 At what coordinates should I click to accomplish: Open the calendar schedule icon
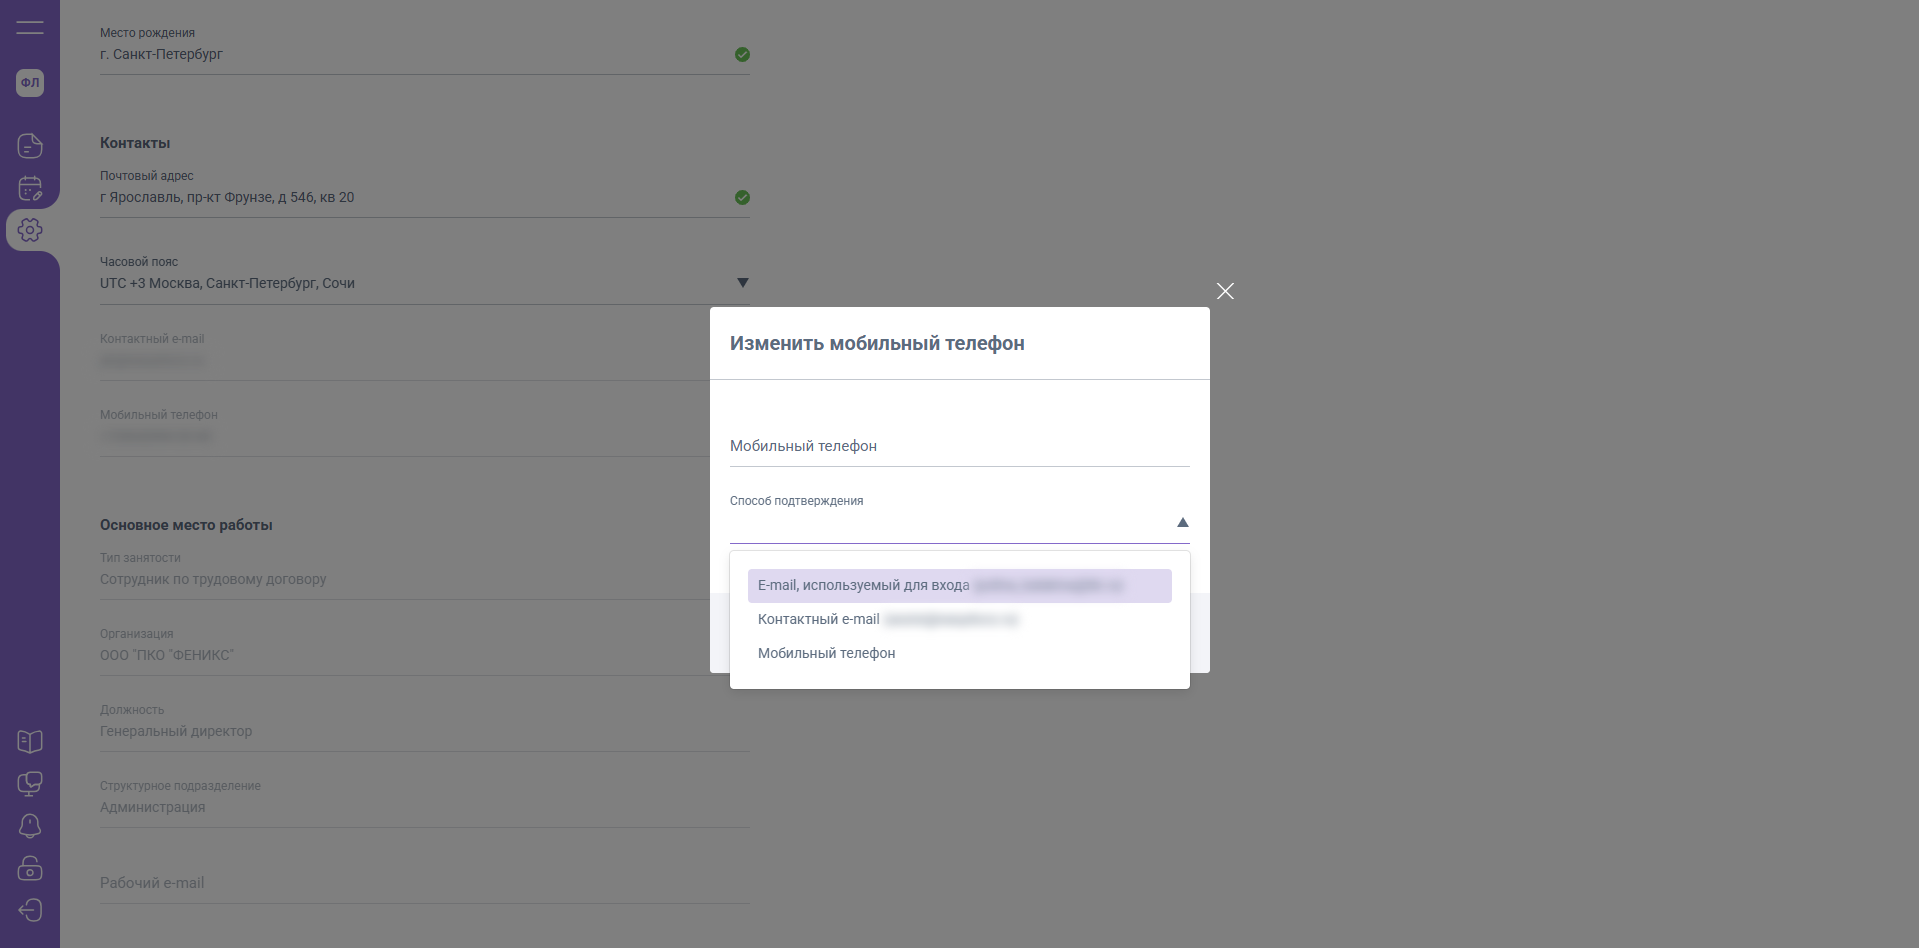30,188
